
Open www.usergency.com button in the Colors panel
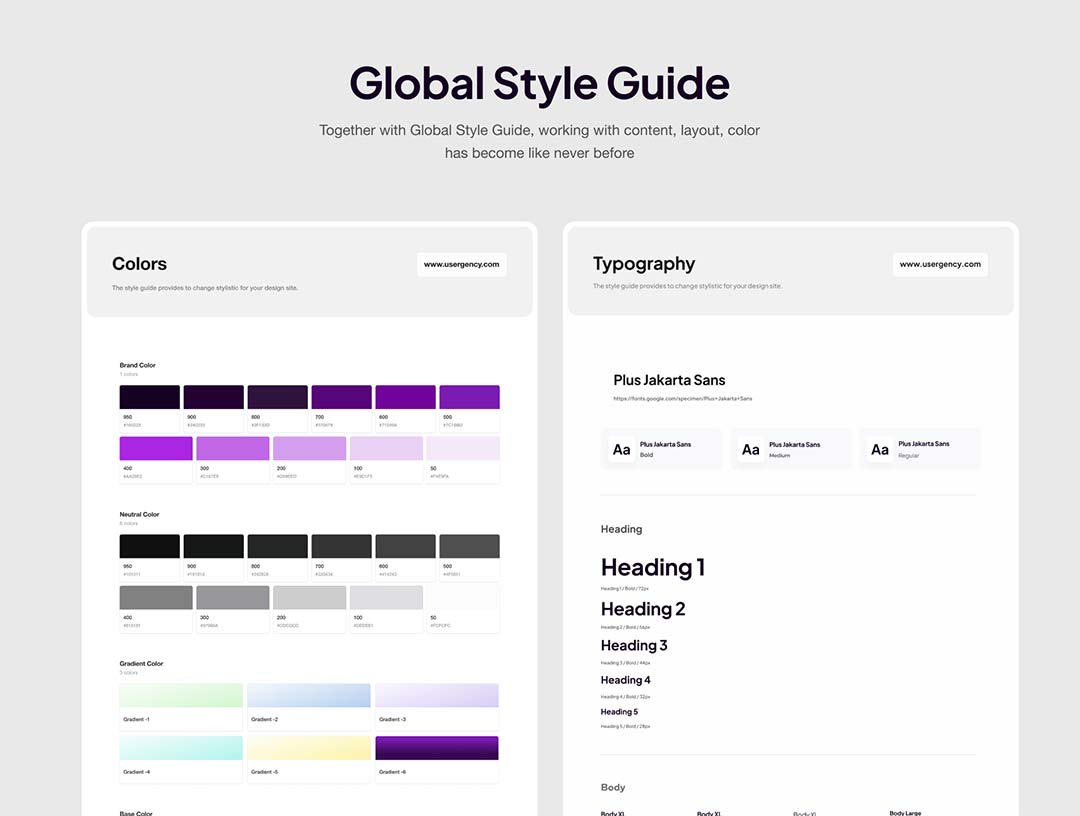(x=461, y=264)
